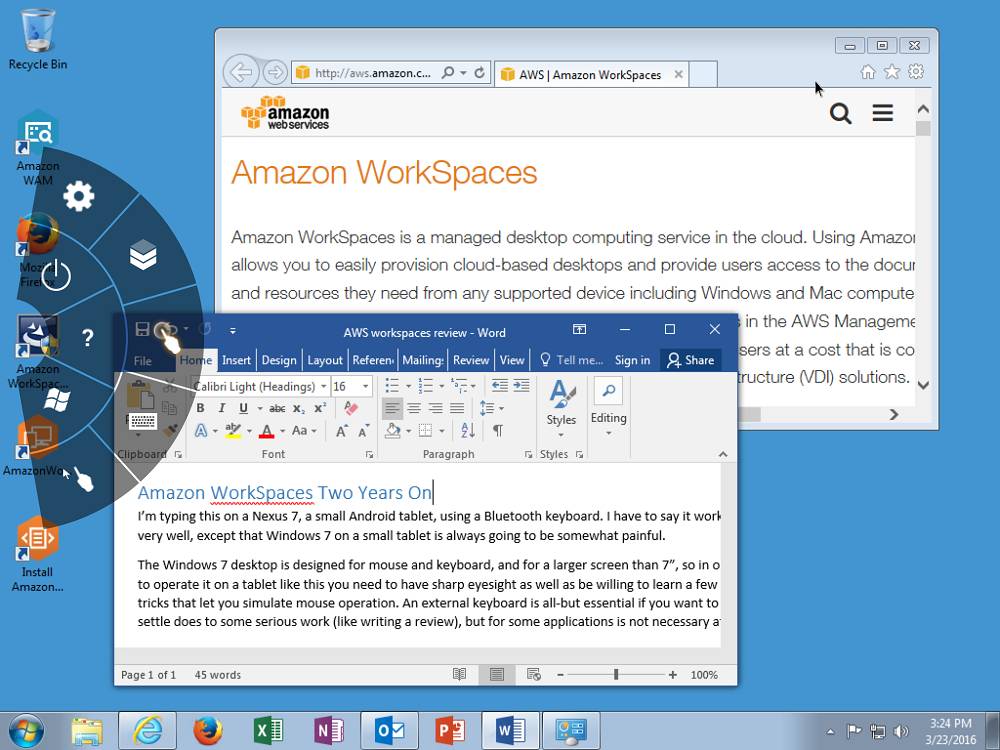This screenshot has width=1000, height=750.
Task: Toggle Show/Hide paragraph marks
Action: [x=497, y=430]
